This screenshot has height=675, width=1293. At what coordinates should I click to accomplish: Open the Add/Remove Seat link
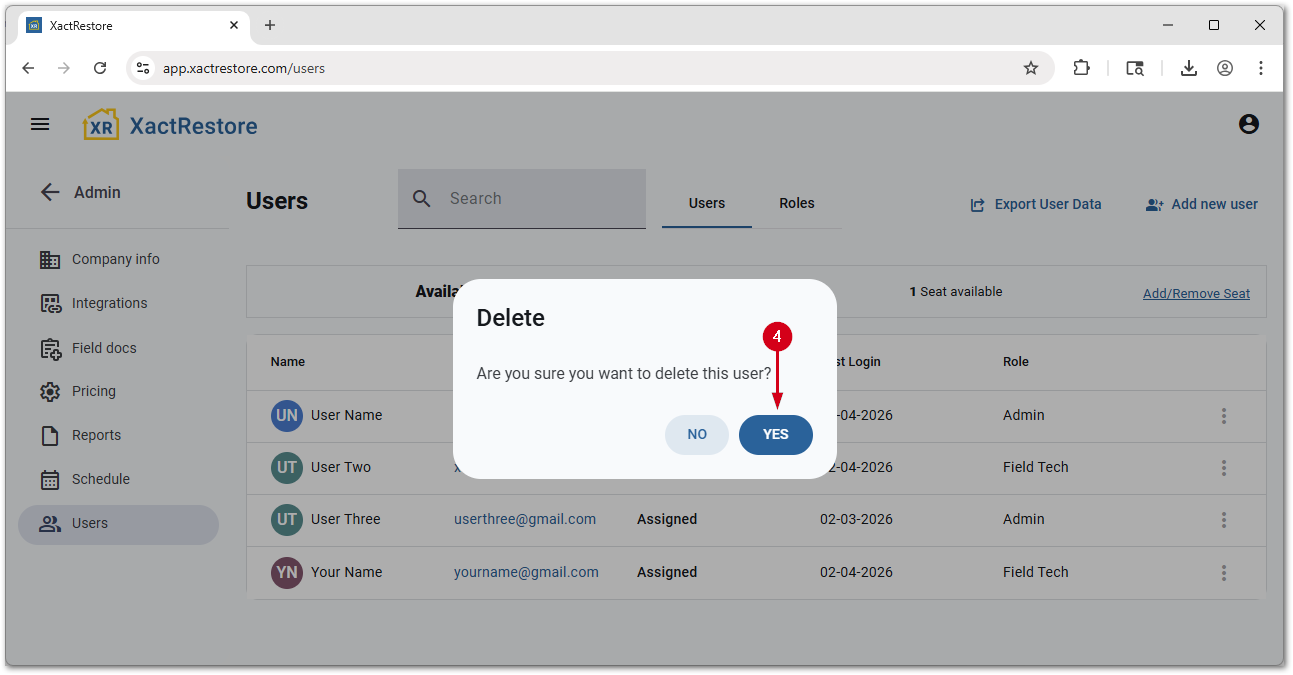point(1196,293)
